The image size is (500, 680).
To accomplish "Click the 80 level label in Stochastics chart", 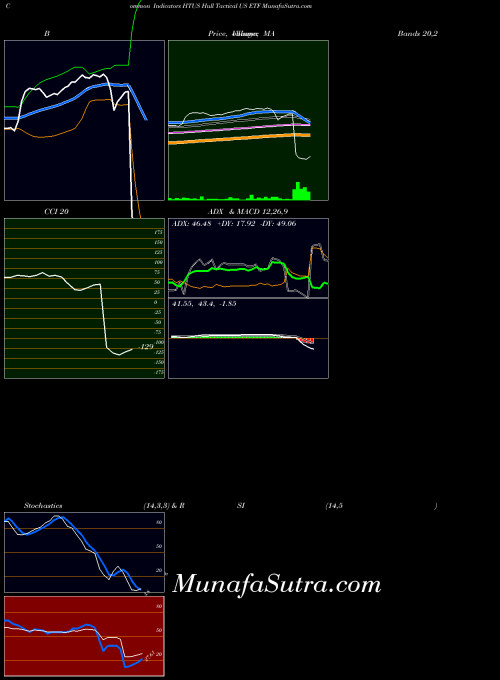I will pyautogui.click(x=159, y=523).
